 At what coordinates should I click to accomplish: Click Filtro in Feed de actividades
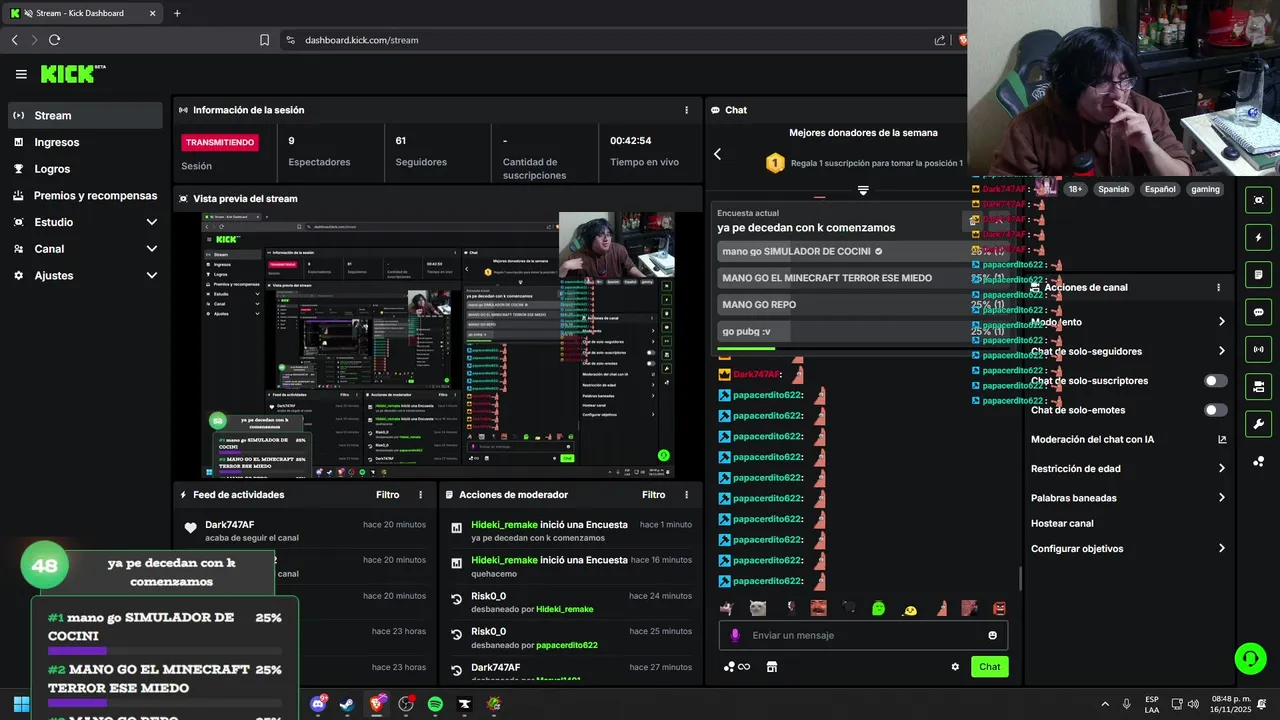[387, 495]
